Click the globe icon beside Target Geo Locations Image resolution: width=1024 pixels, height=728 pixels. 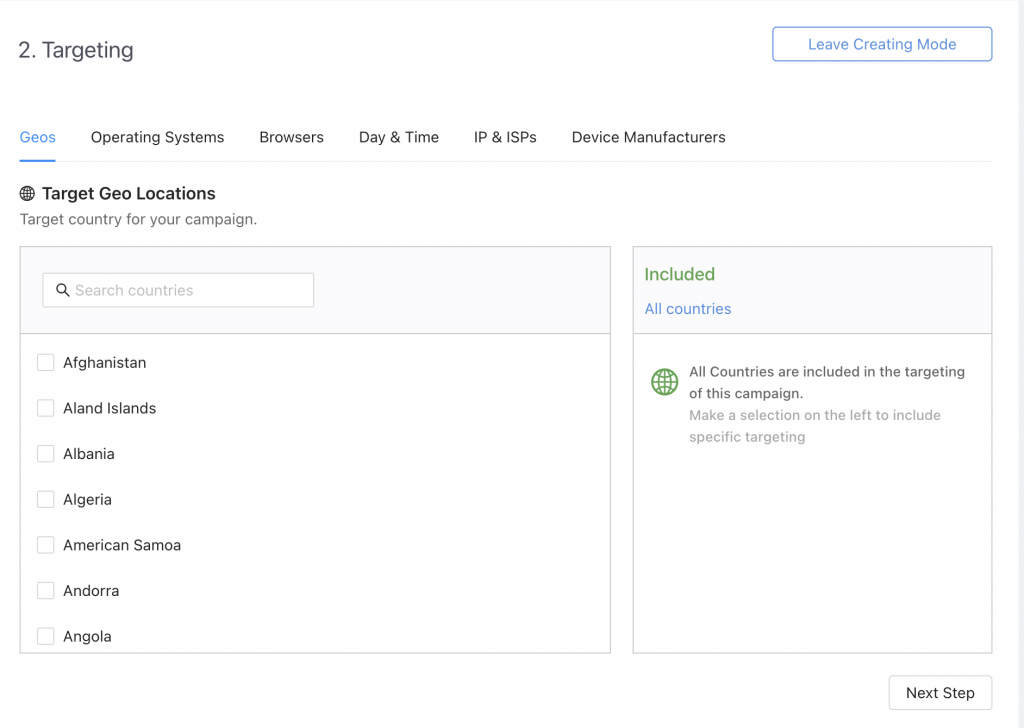click(x=27, y=194)
